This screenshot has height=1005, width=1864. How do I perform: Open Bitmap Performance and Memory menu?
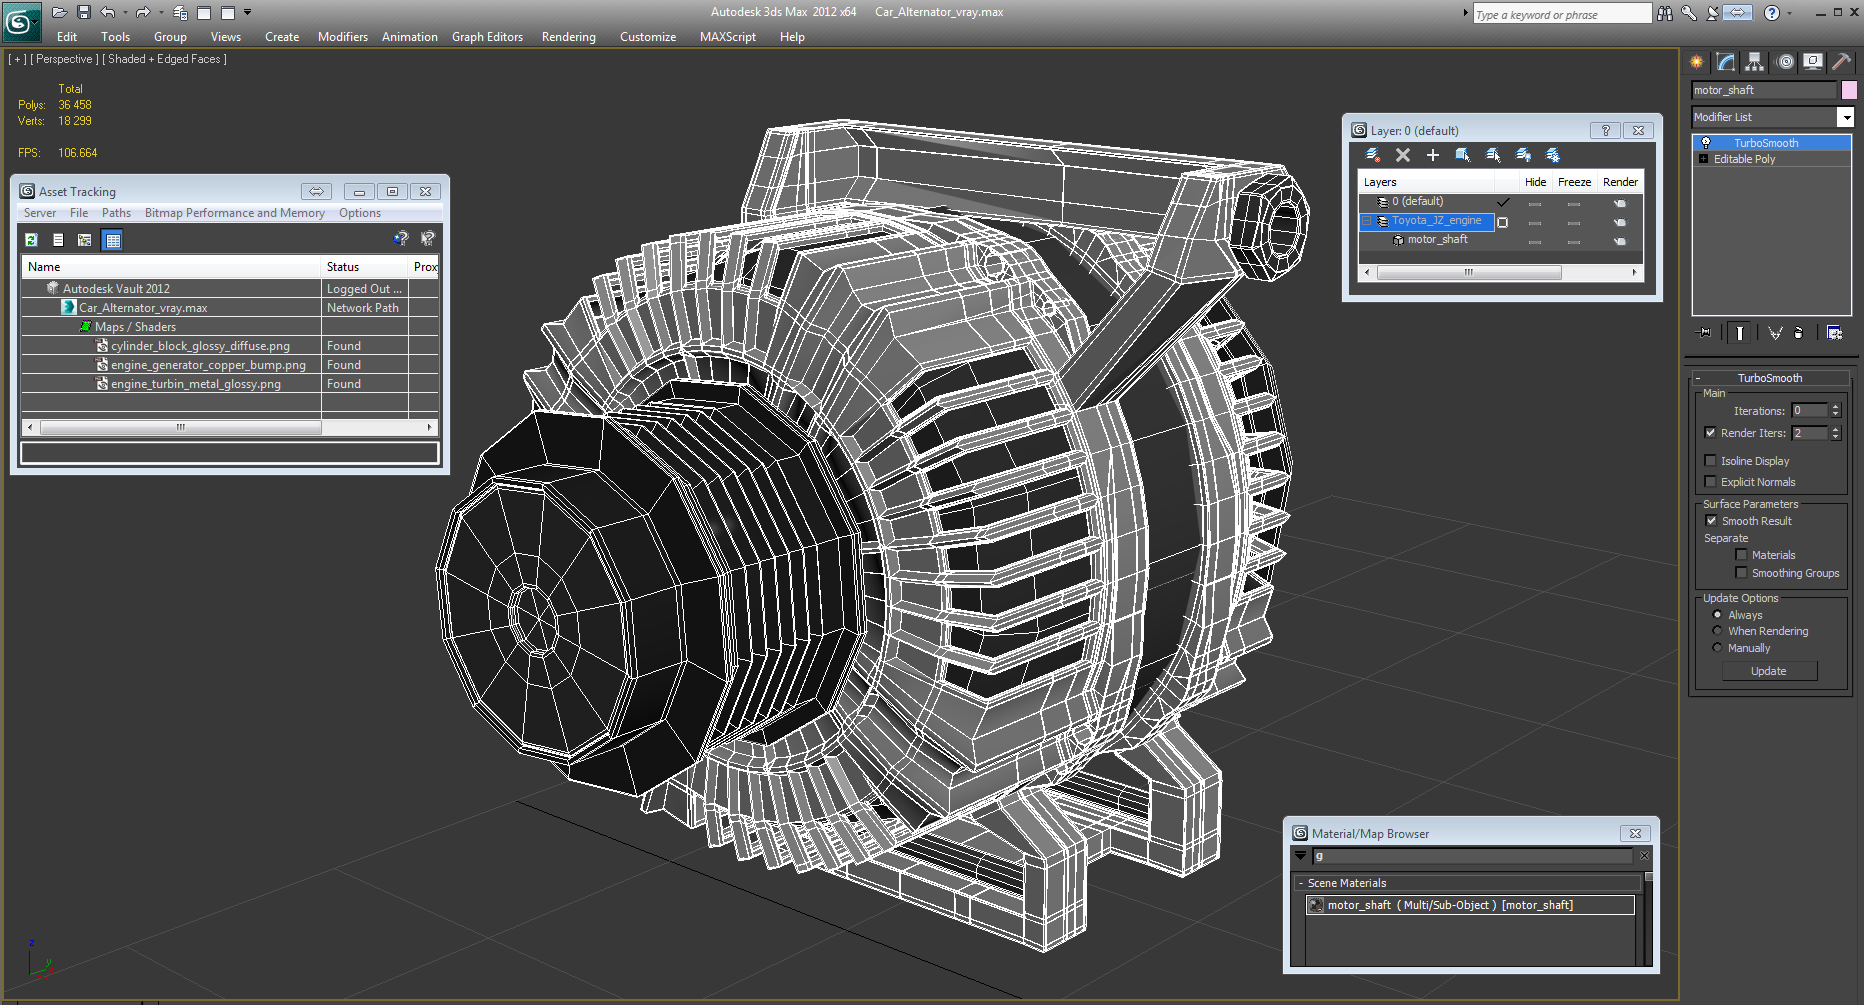235,213
